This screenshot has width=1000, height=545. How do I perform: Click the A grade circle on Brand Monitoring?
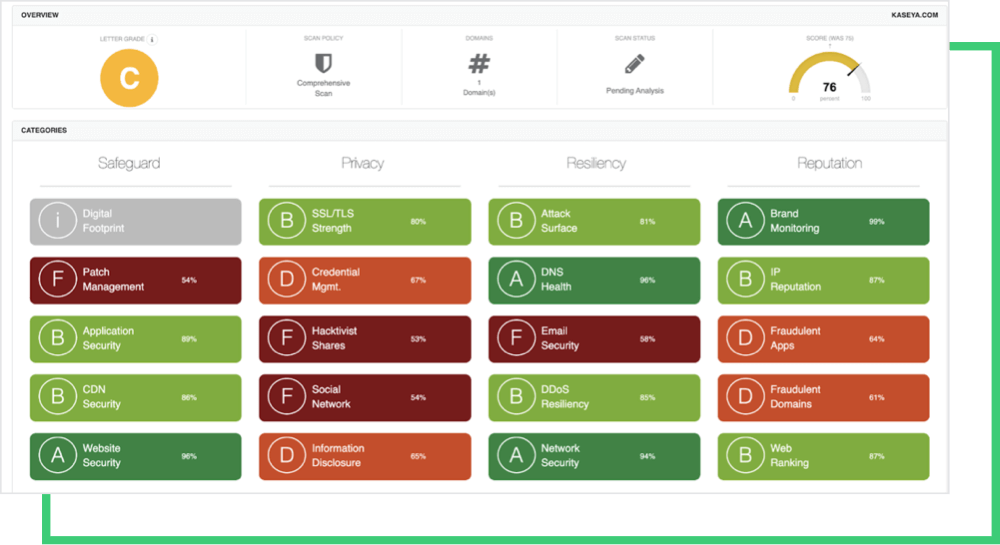click(745, 221)
